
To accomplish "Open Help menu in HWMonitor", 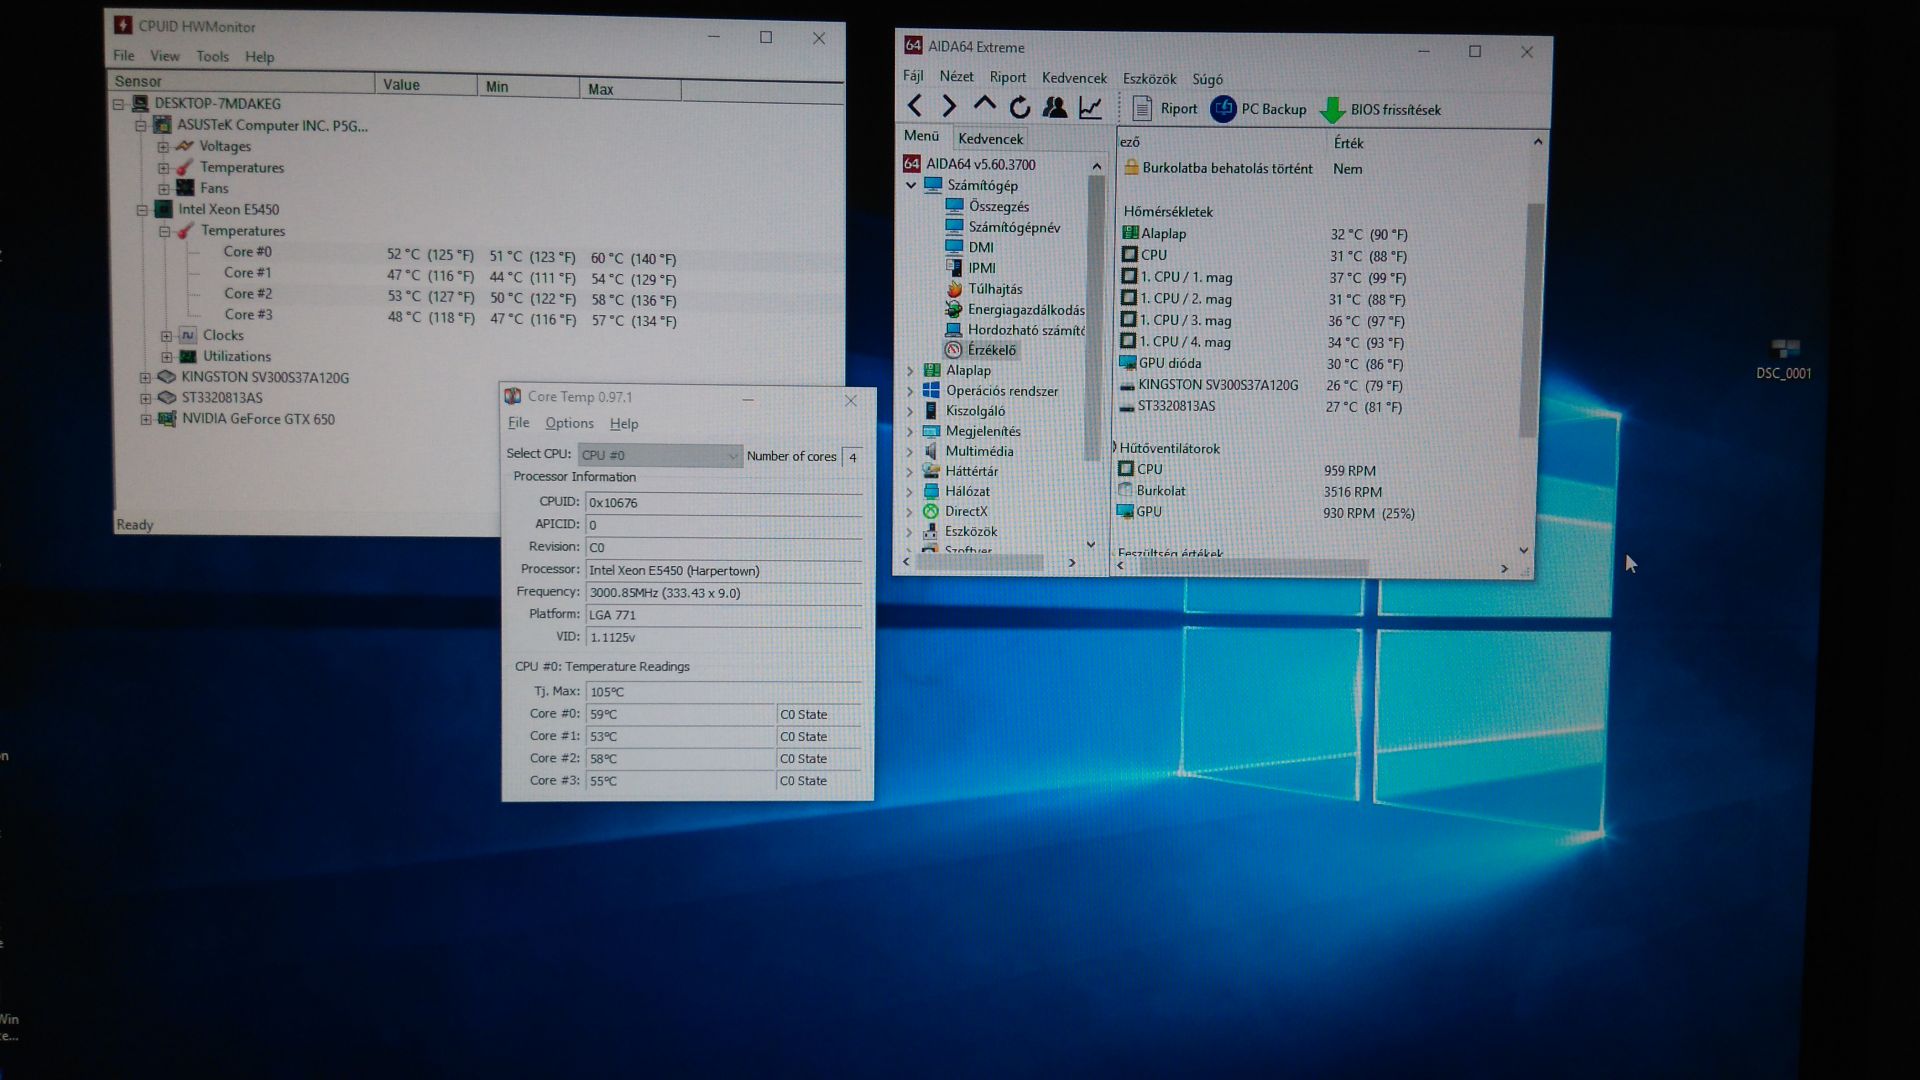I will (x=259, y=57).
